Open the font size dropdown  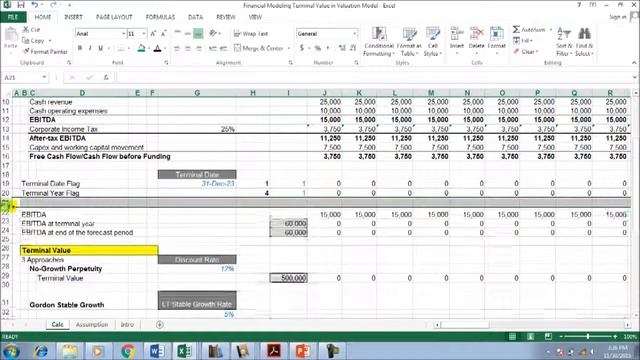pyautogui.click(x=144, y=33)
